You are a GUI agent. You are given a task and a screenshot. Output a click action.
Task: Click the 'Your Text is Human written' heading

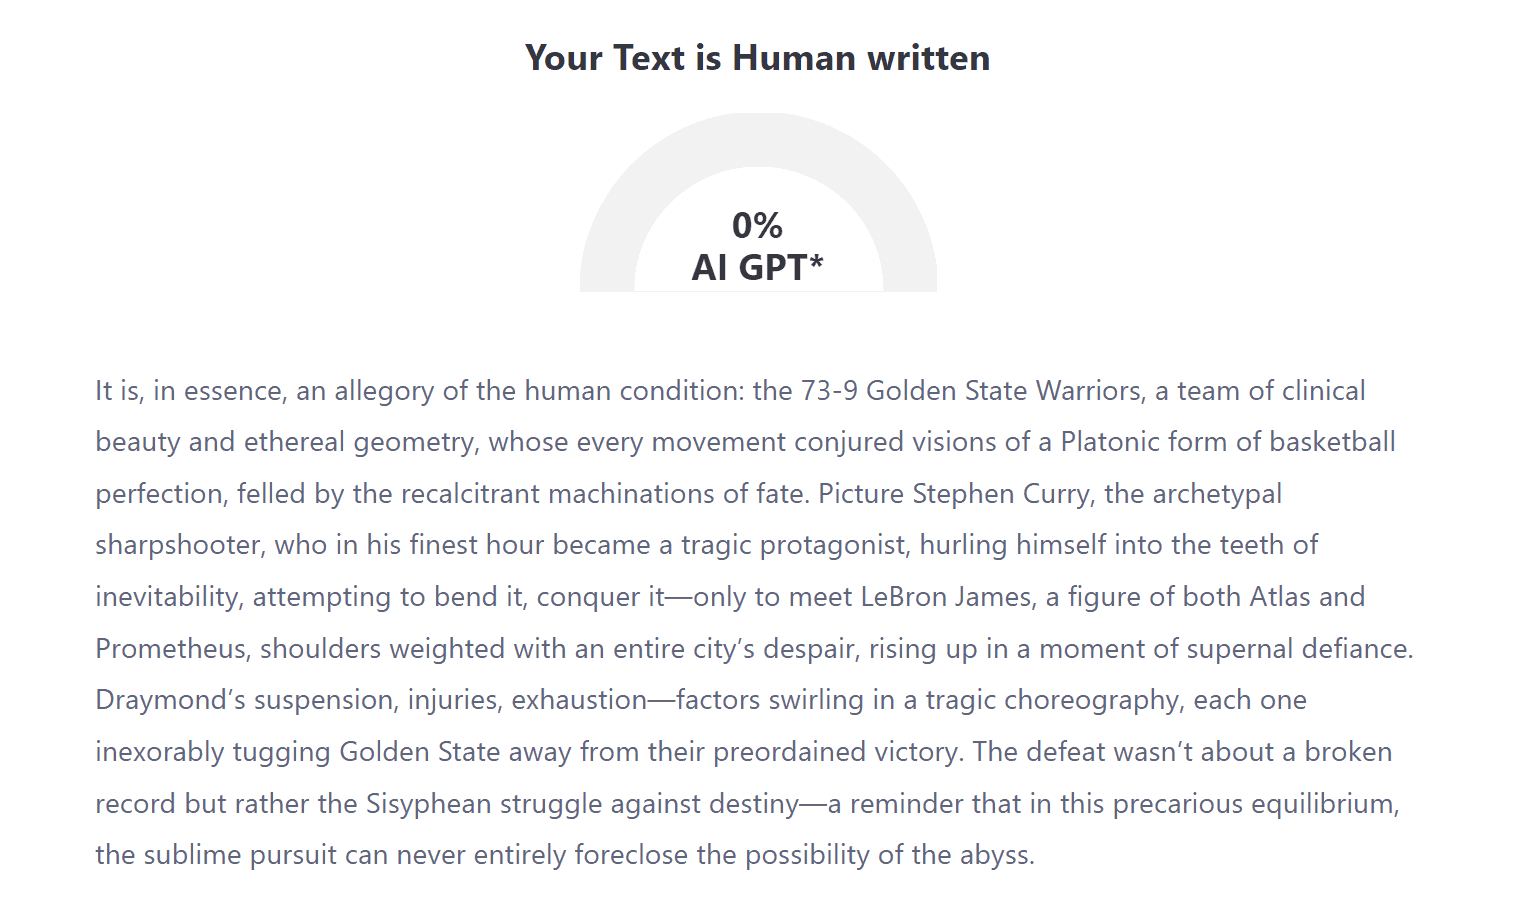(757, 58)
